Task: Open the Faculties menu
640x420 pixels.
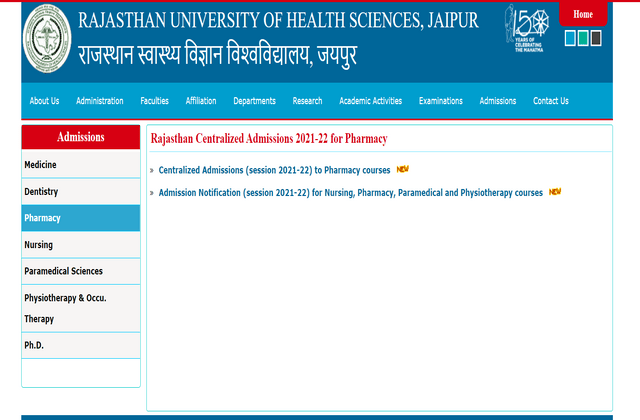Action: 154,101
